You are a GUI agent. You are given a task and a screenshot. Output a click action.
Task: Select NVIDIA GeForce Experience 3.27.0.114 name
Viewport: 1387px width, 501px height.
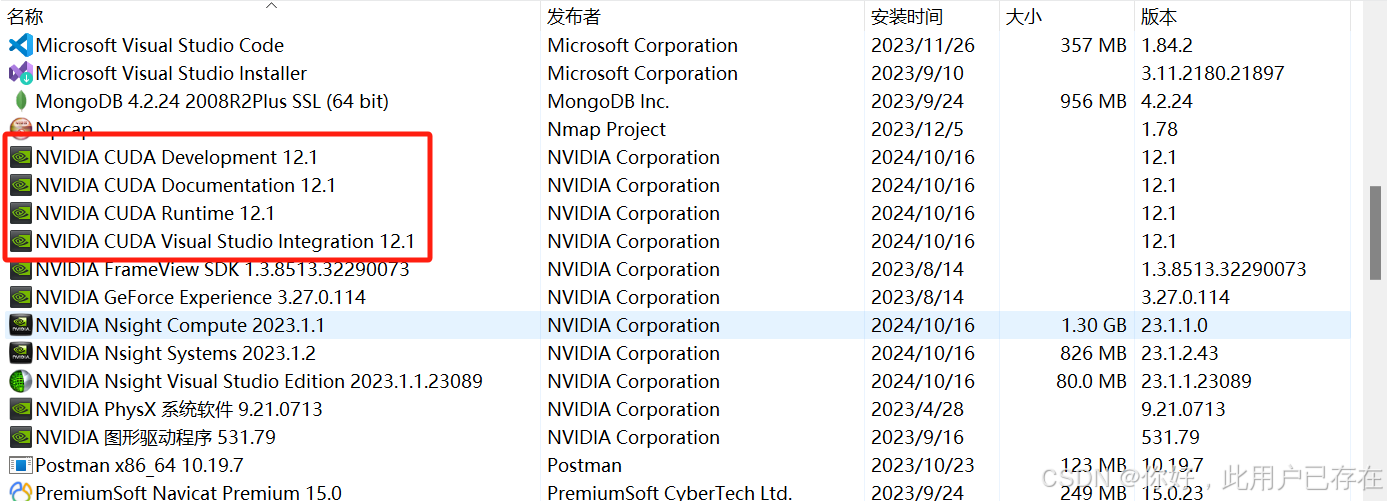click(x=200, y=297)
